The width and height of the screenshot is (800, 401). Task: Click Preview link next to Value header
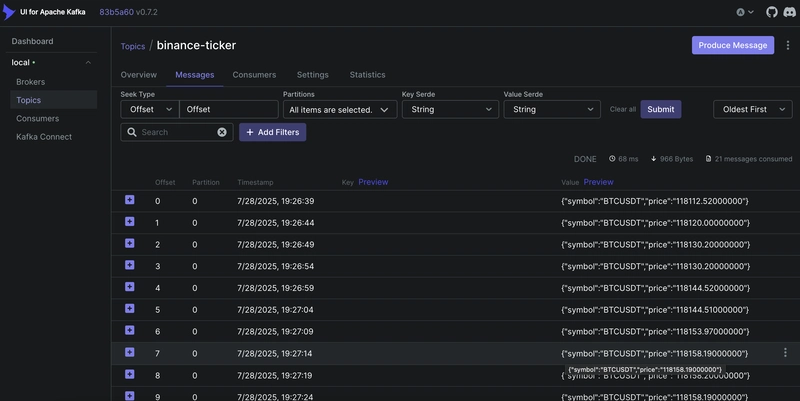coord(598,182)
